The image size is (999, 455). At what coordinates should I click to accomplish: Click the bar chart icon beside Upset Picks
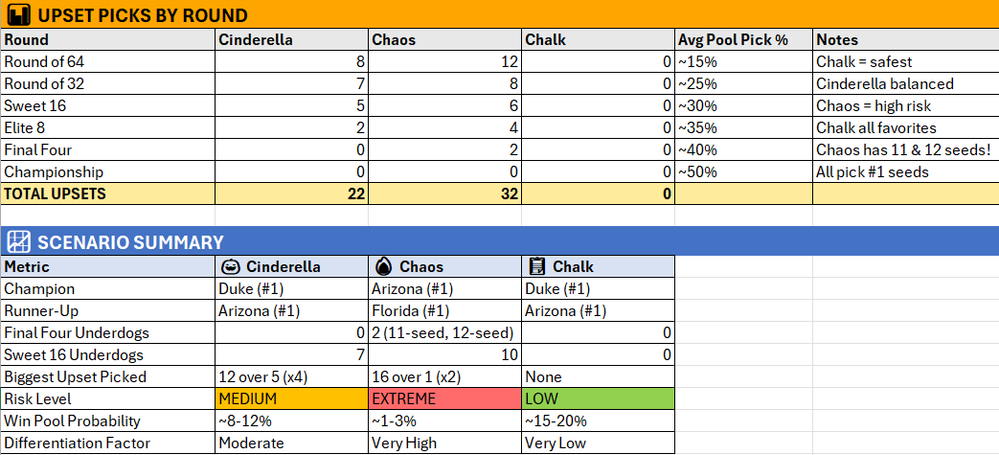pos(19,15)
